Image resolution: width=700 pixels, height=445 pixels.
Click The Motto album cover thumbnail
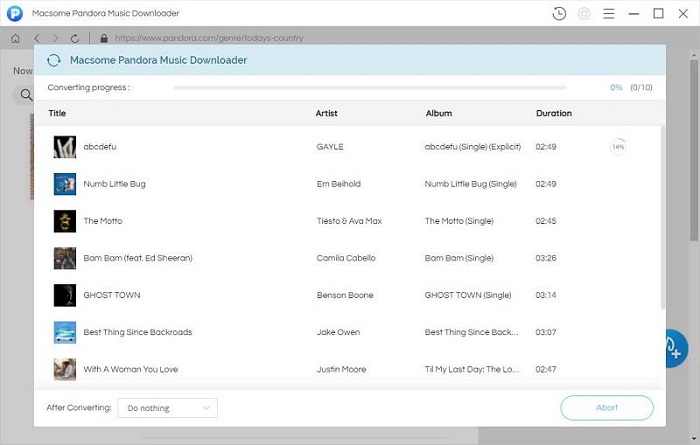tap(64, 221)
